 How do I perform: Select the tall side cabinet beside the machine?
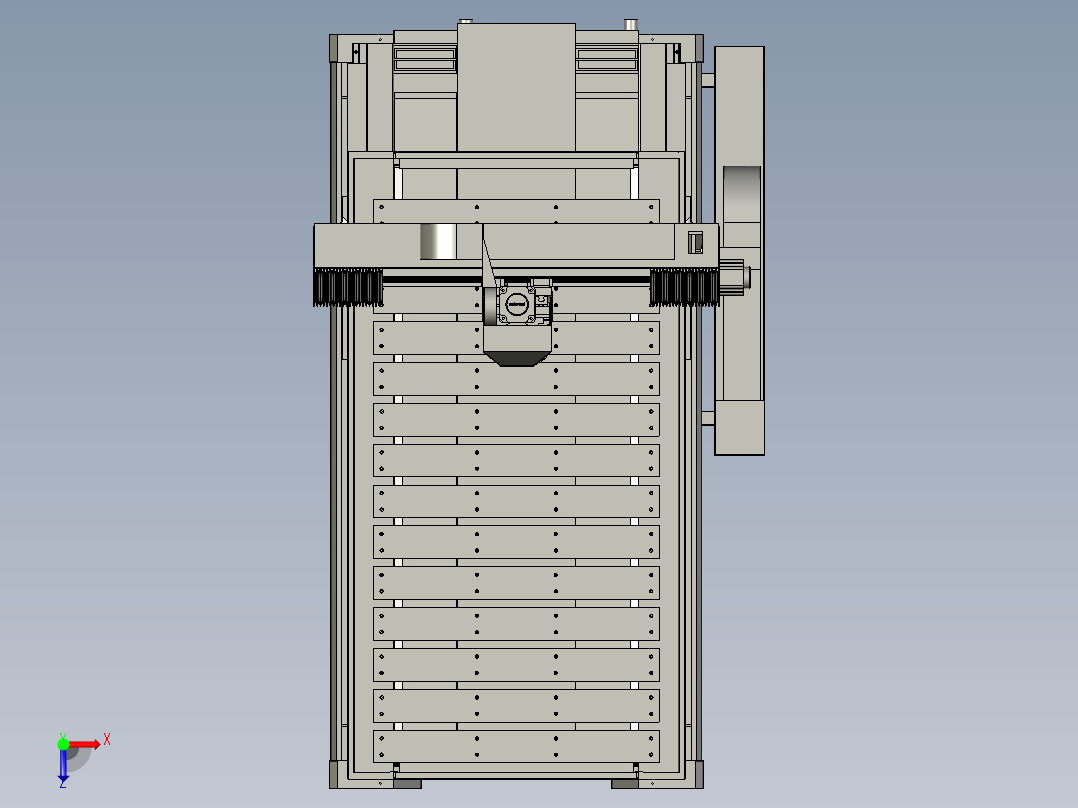740,250
